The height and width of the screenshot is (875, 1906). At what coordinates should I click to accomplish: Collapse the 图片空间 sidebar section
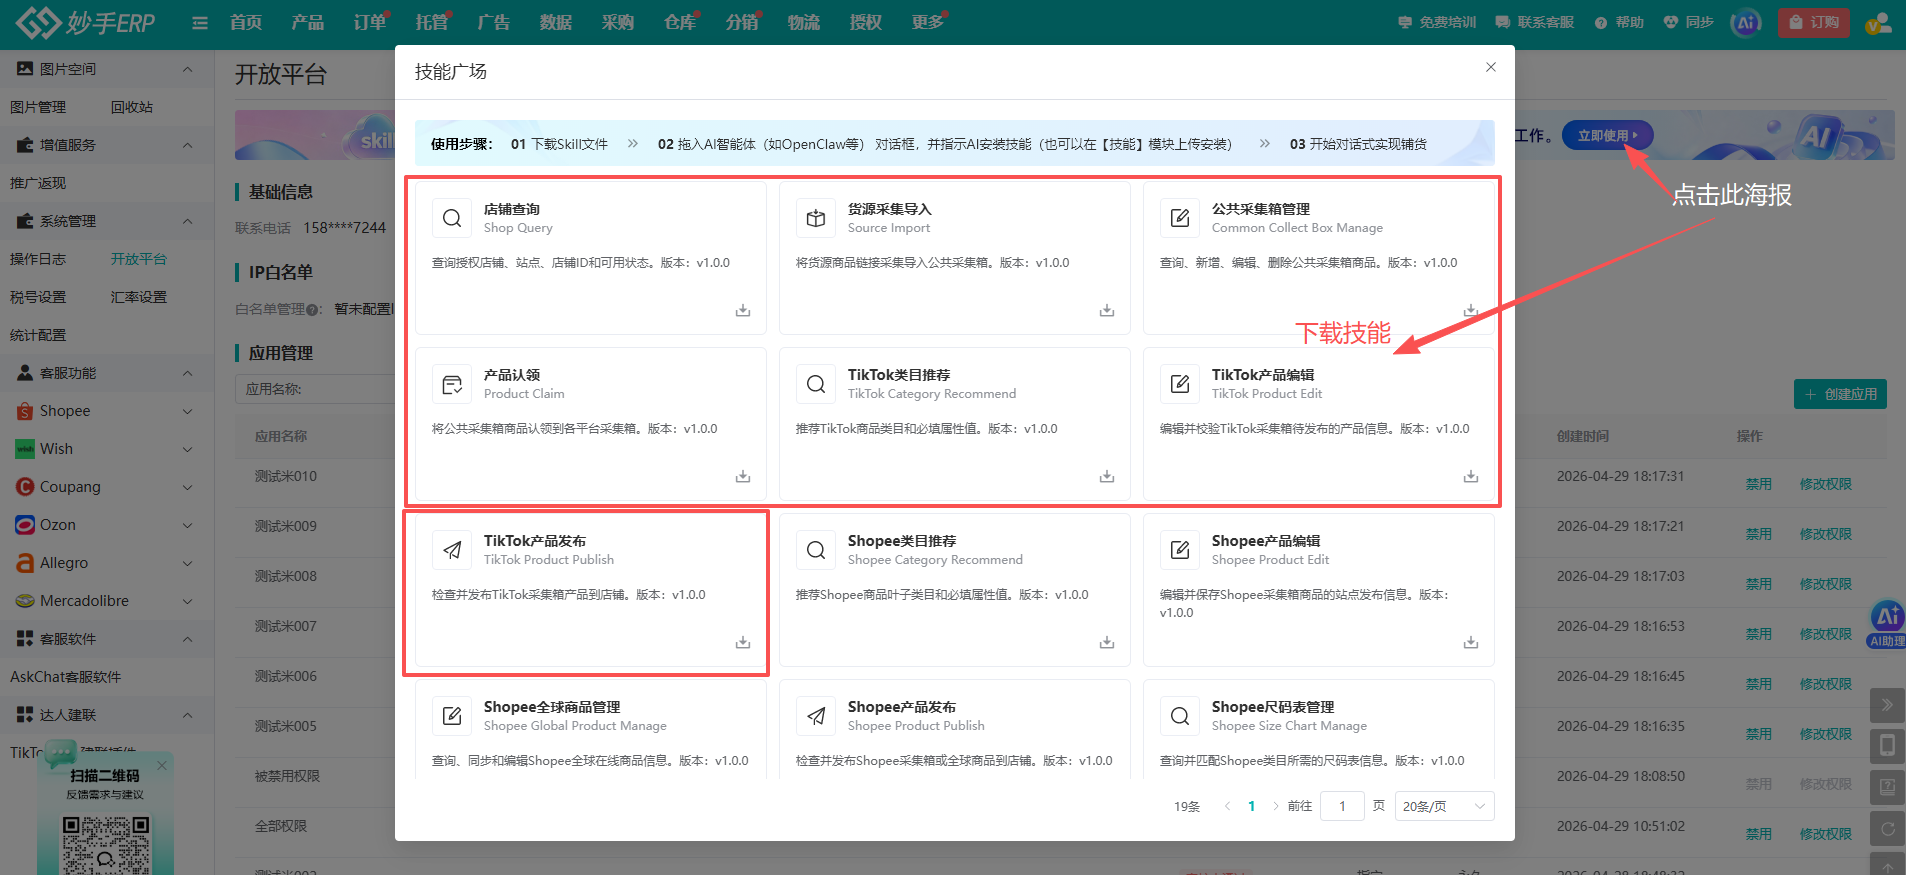tap(188, 69)
